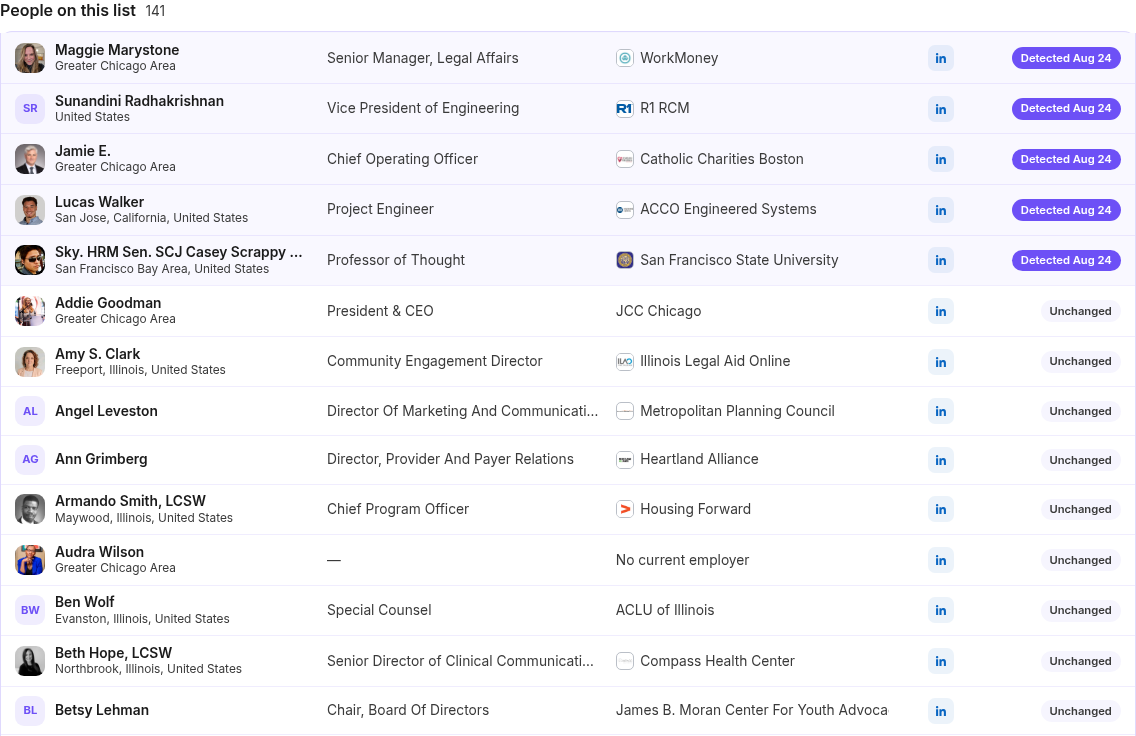
Task: Open LinkedIn icon for Armando Smith, LCSW
Action: [x=940, y=509]
